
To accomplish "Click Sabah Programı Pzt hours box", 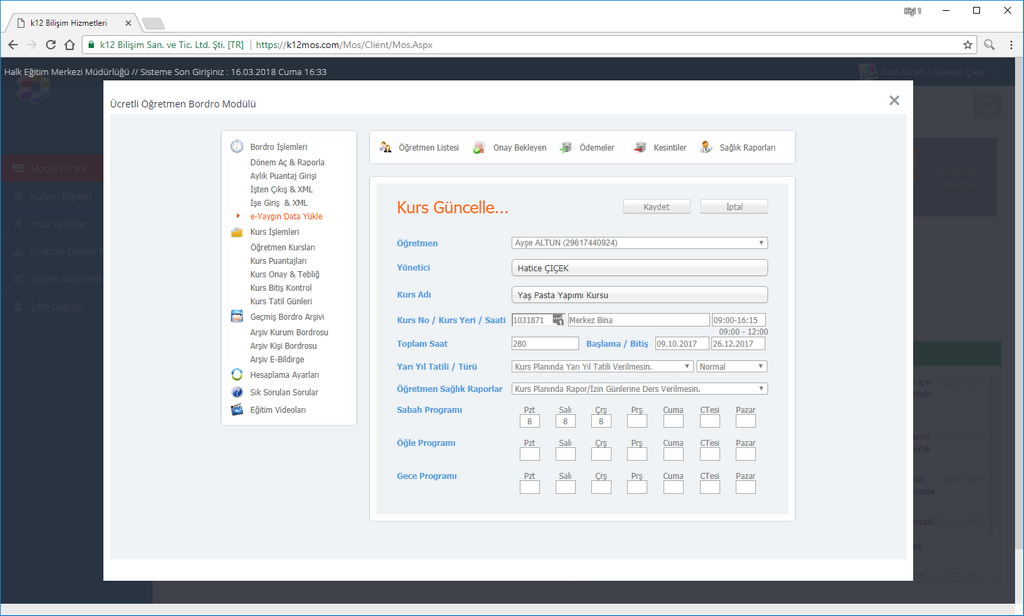I will coord(530,421).
